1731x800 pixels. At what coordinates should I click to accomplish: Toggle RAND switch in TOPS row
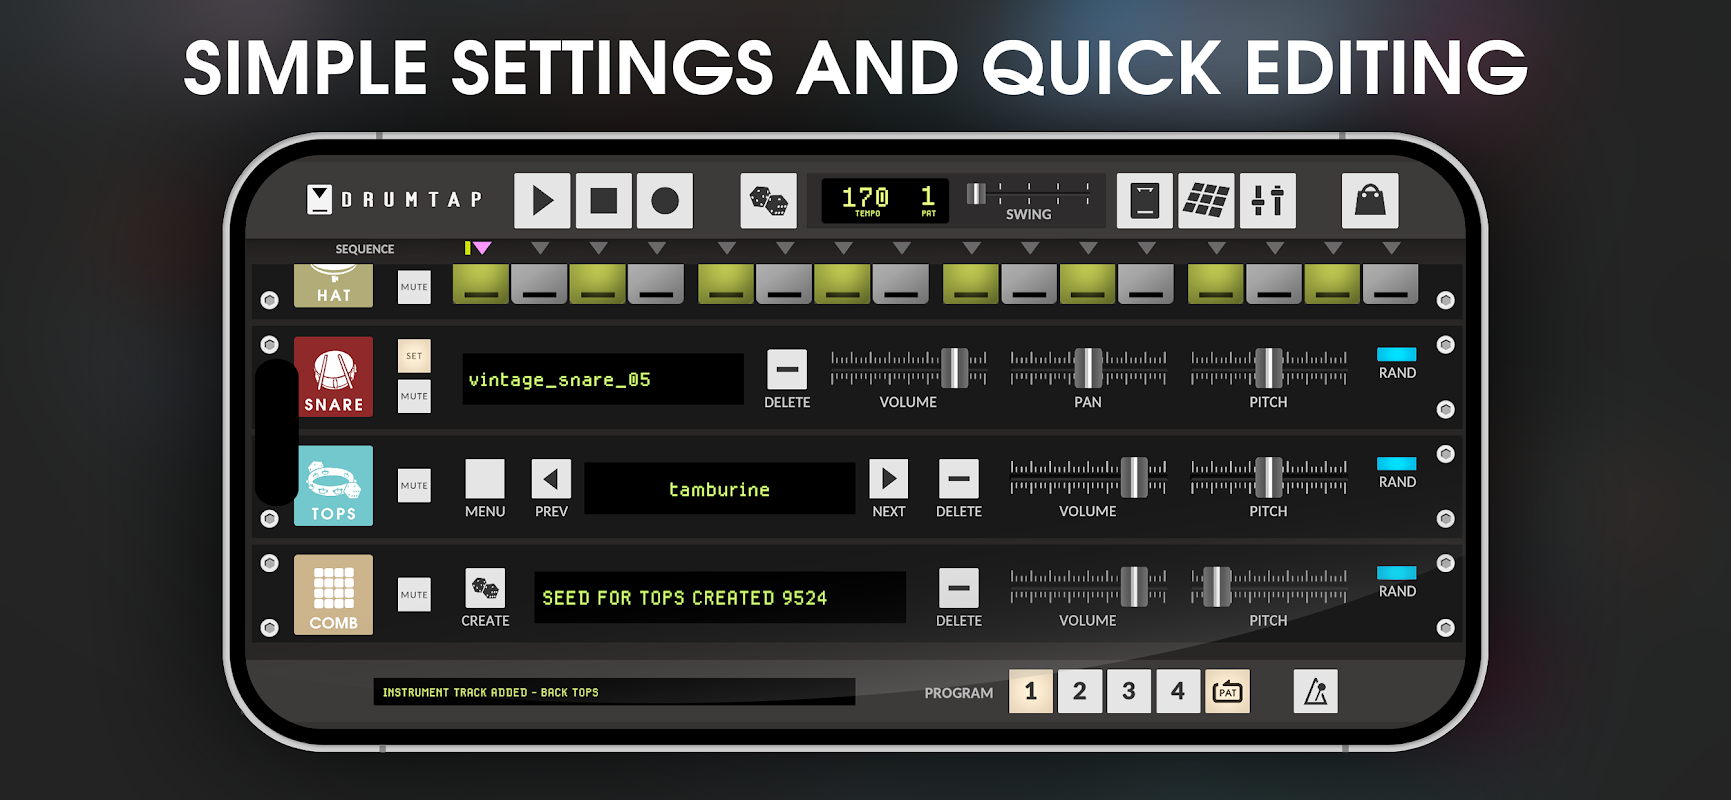(x=1396, y=464)
